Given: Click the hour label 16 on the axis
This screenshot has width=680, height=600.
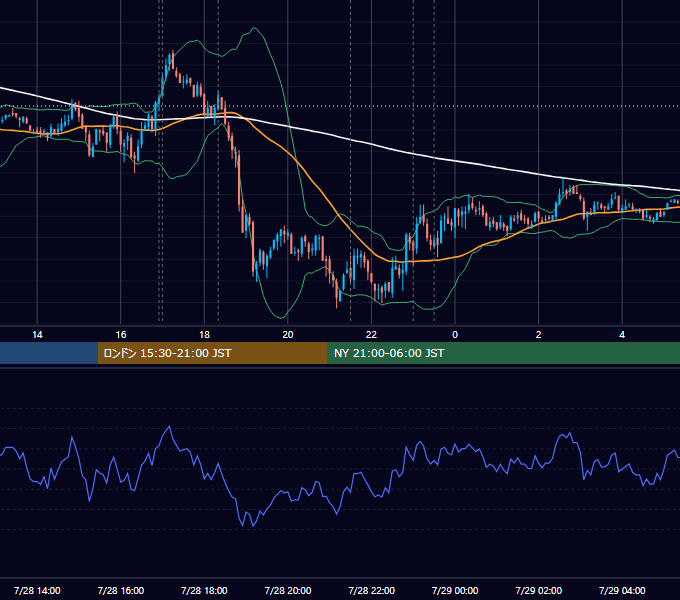Looking at the screenshot, I should tap(121, 335).
